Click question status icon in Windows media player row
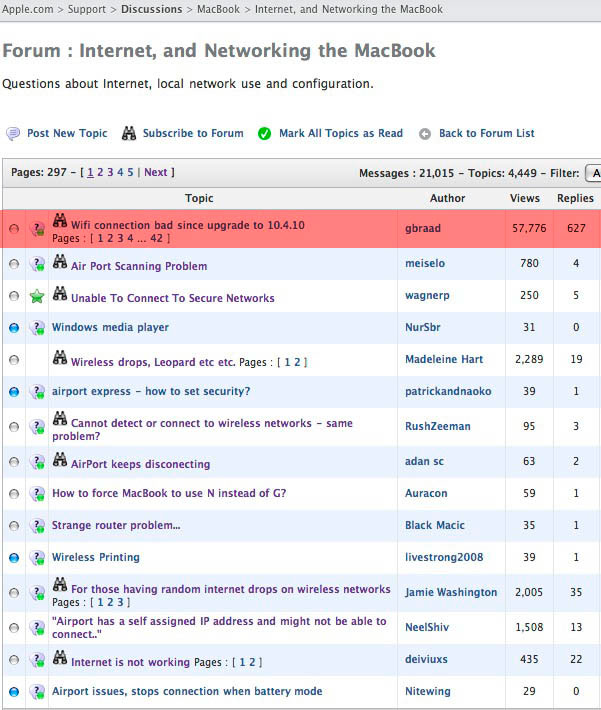 pyautogui.click(x=37, y=328)
